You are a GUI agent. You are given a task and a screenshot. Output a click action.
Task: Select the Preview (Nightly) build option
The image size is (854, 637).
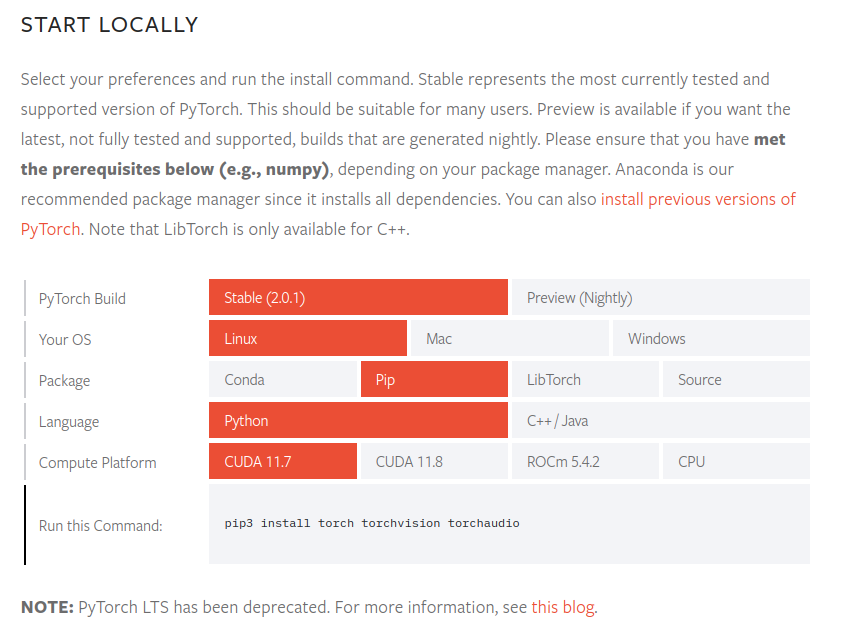pos(660,298)
